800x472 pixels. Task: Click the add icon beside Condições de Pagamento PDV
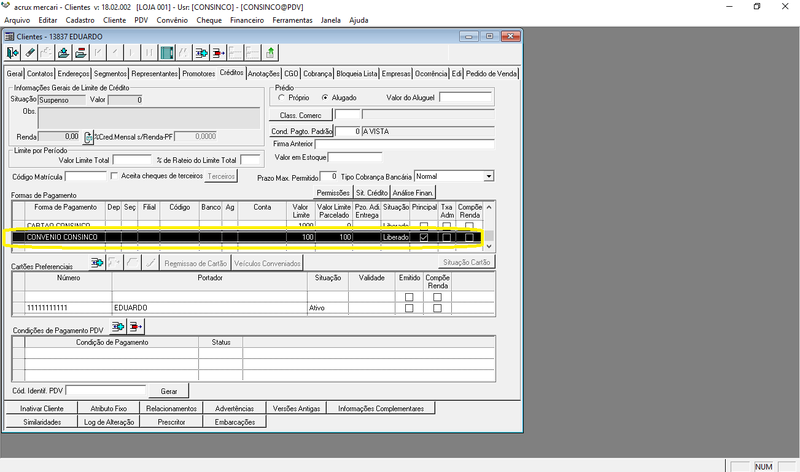tap(118, 327)
